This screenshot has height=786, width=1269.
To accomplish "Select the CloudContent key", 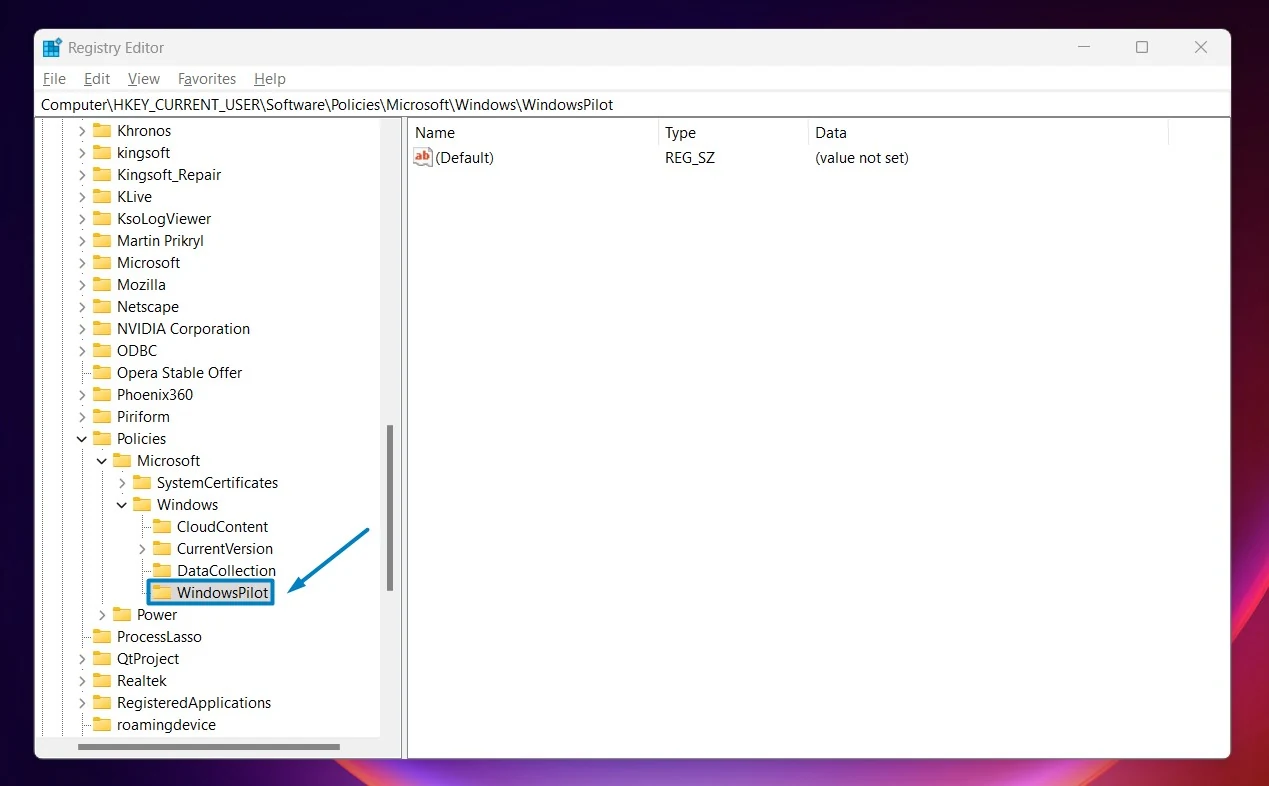I will pos(222,527).
